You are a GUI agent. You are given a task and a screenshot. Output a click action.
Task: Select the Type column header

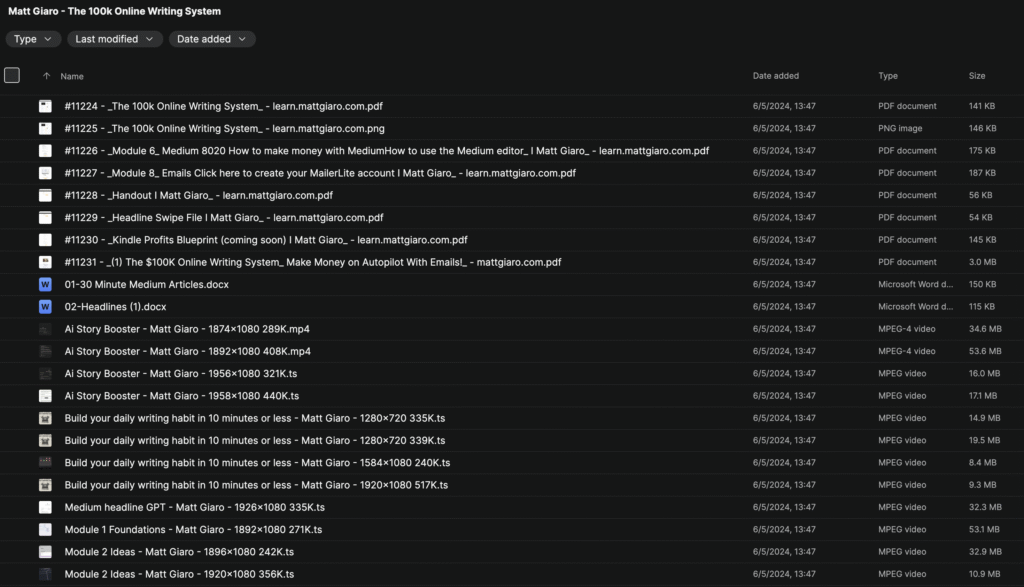click(888, 76)
